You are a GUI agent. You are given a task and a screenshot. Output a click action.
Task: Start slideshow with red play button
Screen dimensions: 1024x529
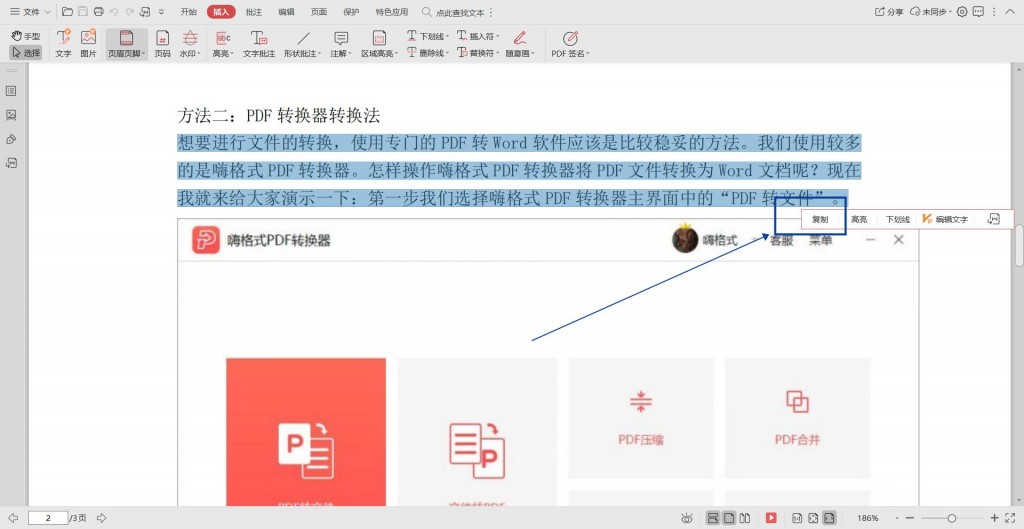pos(771,518)
